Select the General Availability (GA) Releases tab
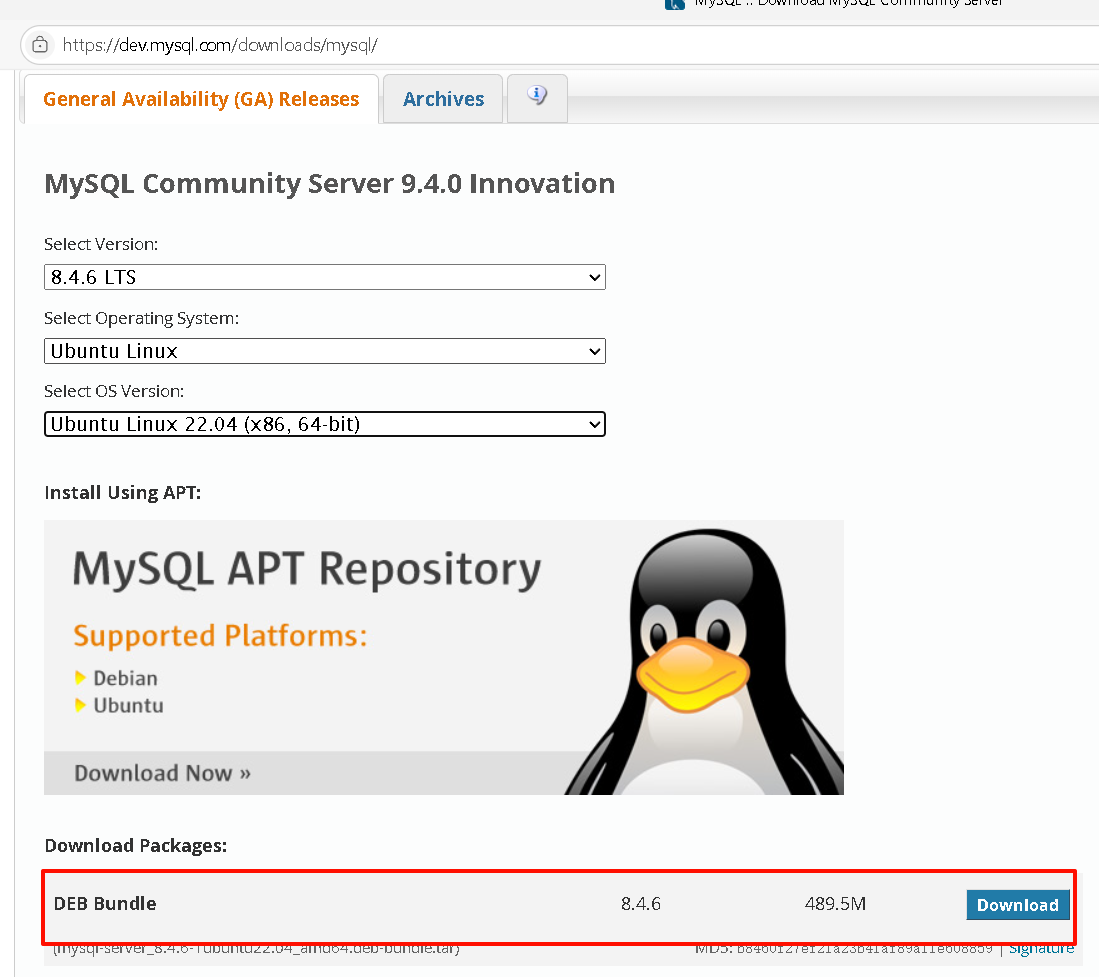 201,98
